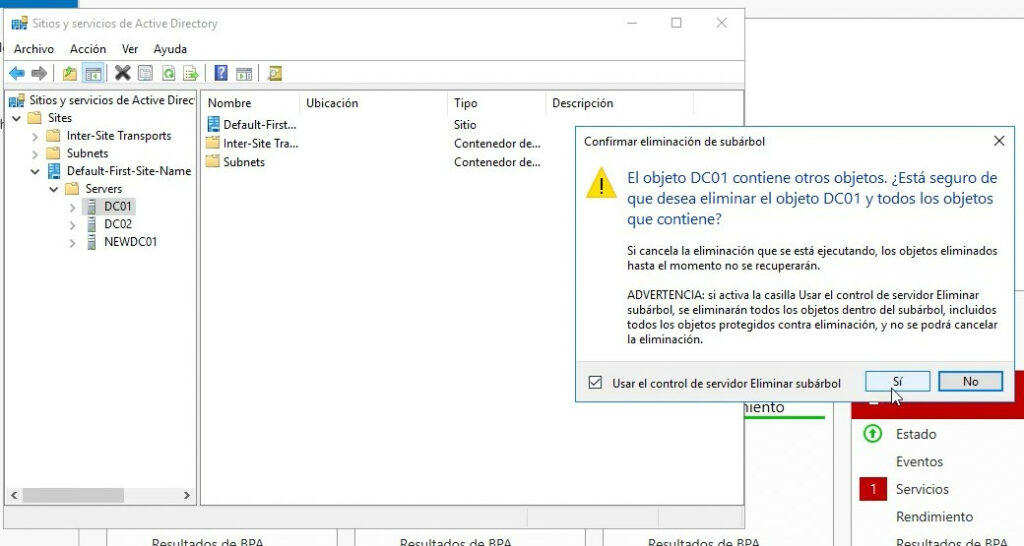The height and width of the screenshot is (546, 1024).
Task: Toggle the show/hide console tree icon
Action: pos(93,73)
